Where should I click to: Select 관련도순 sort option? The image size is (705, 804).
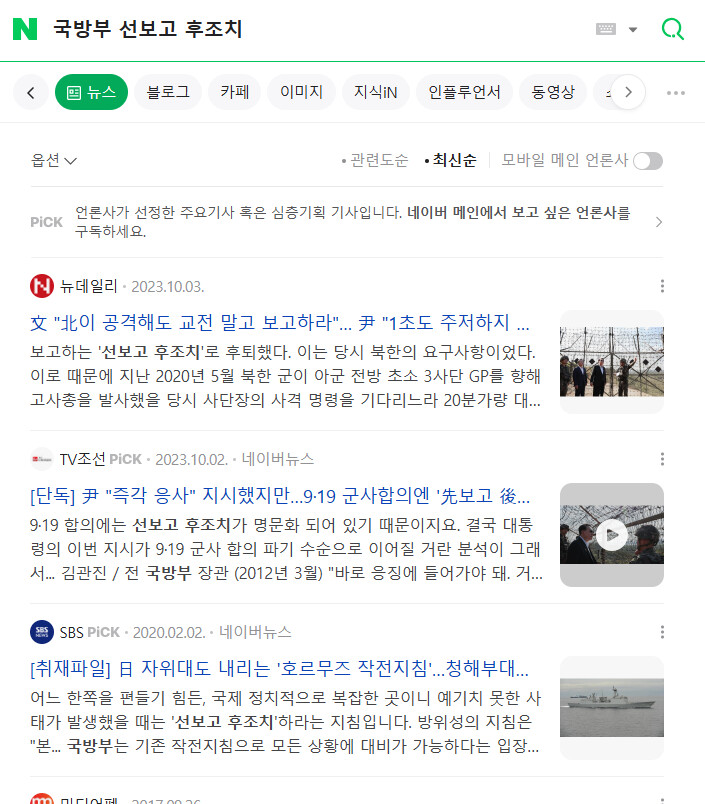click(375, 160)
